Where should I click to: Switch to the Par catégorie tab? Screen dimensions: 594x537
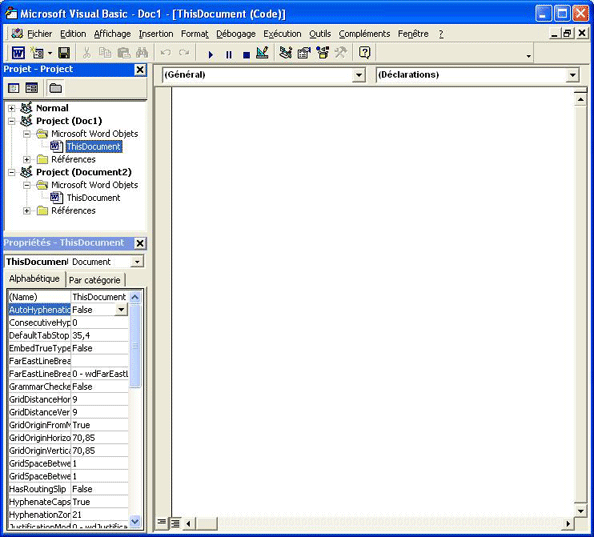[x=95, y=280]
